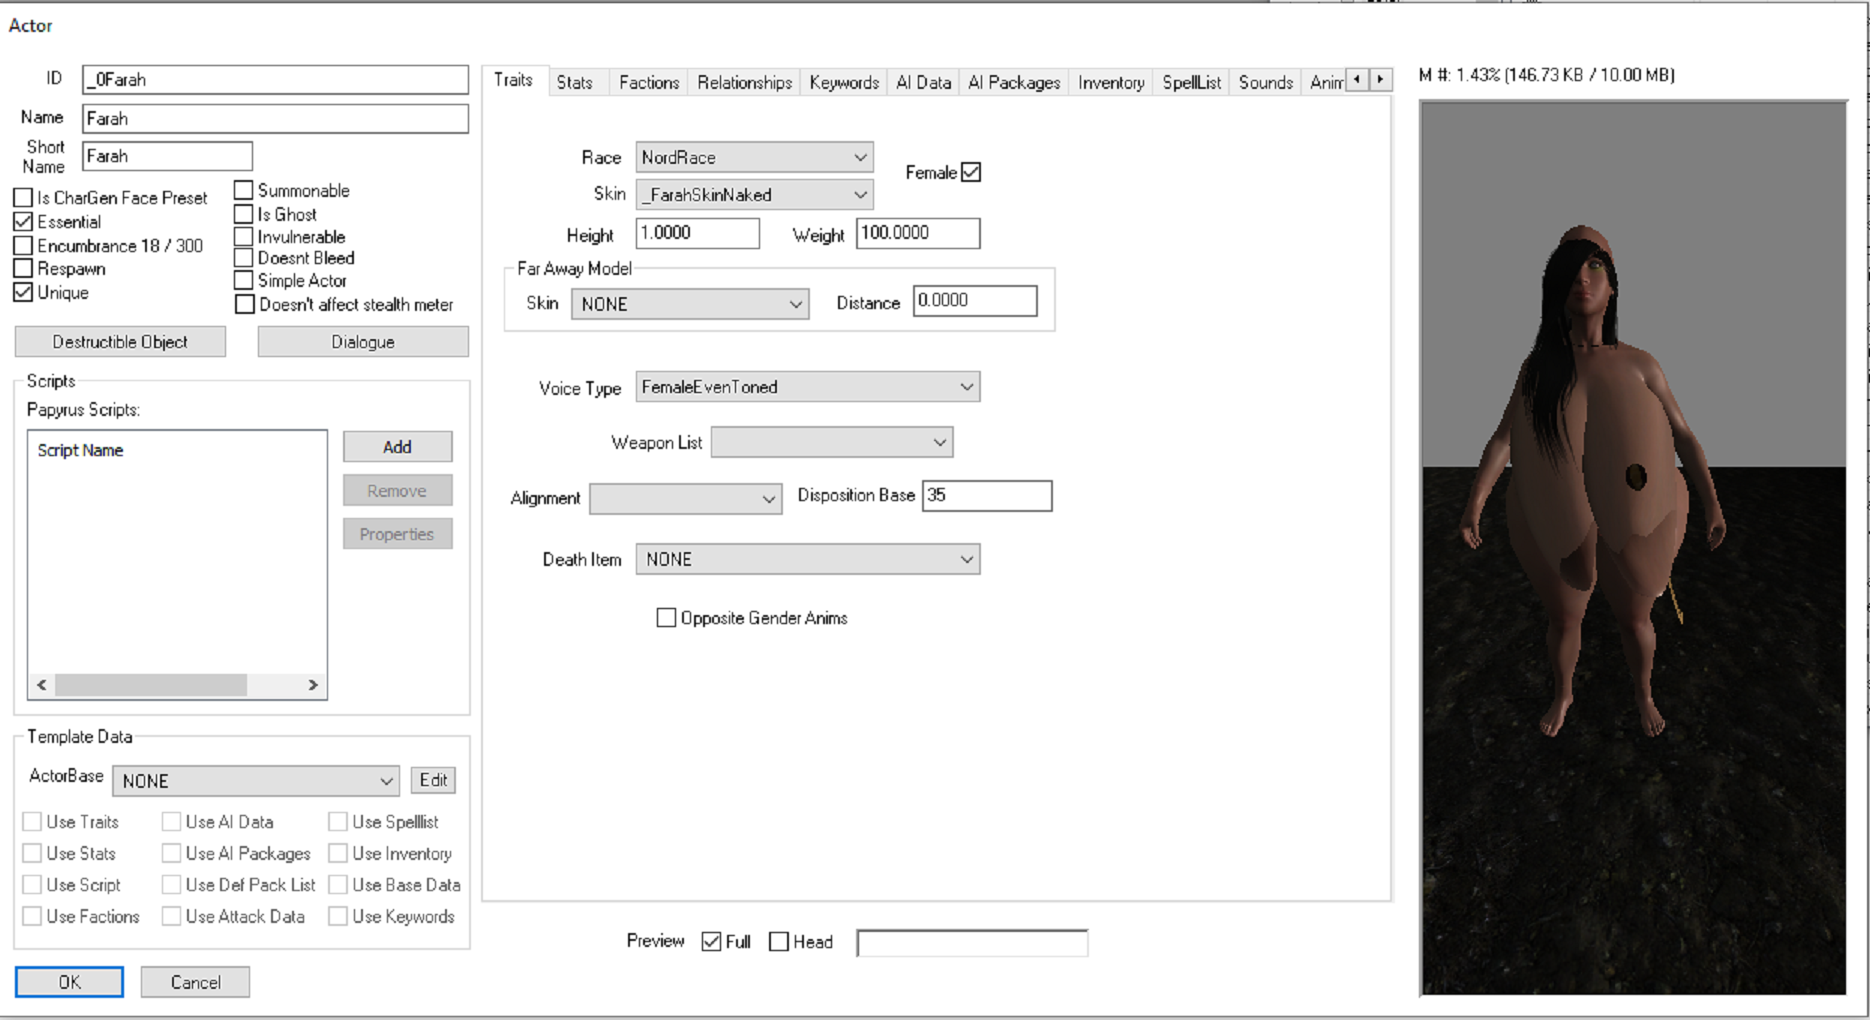Click the Disposition Base field
Screen dimensions: 1870x1020
[x=987, y=496]
